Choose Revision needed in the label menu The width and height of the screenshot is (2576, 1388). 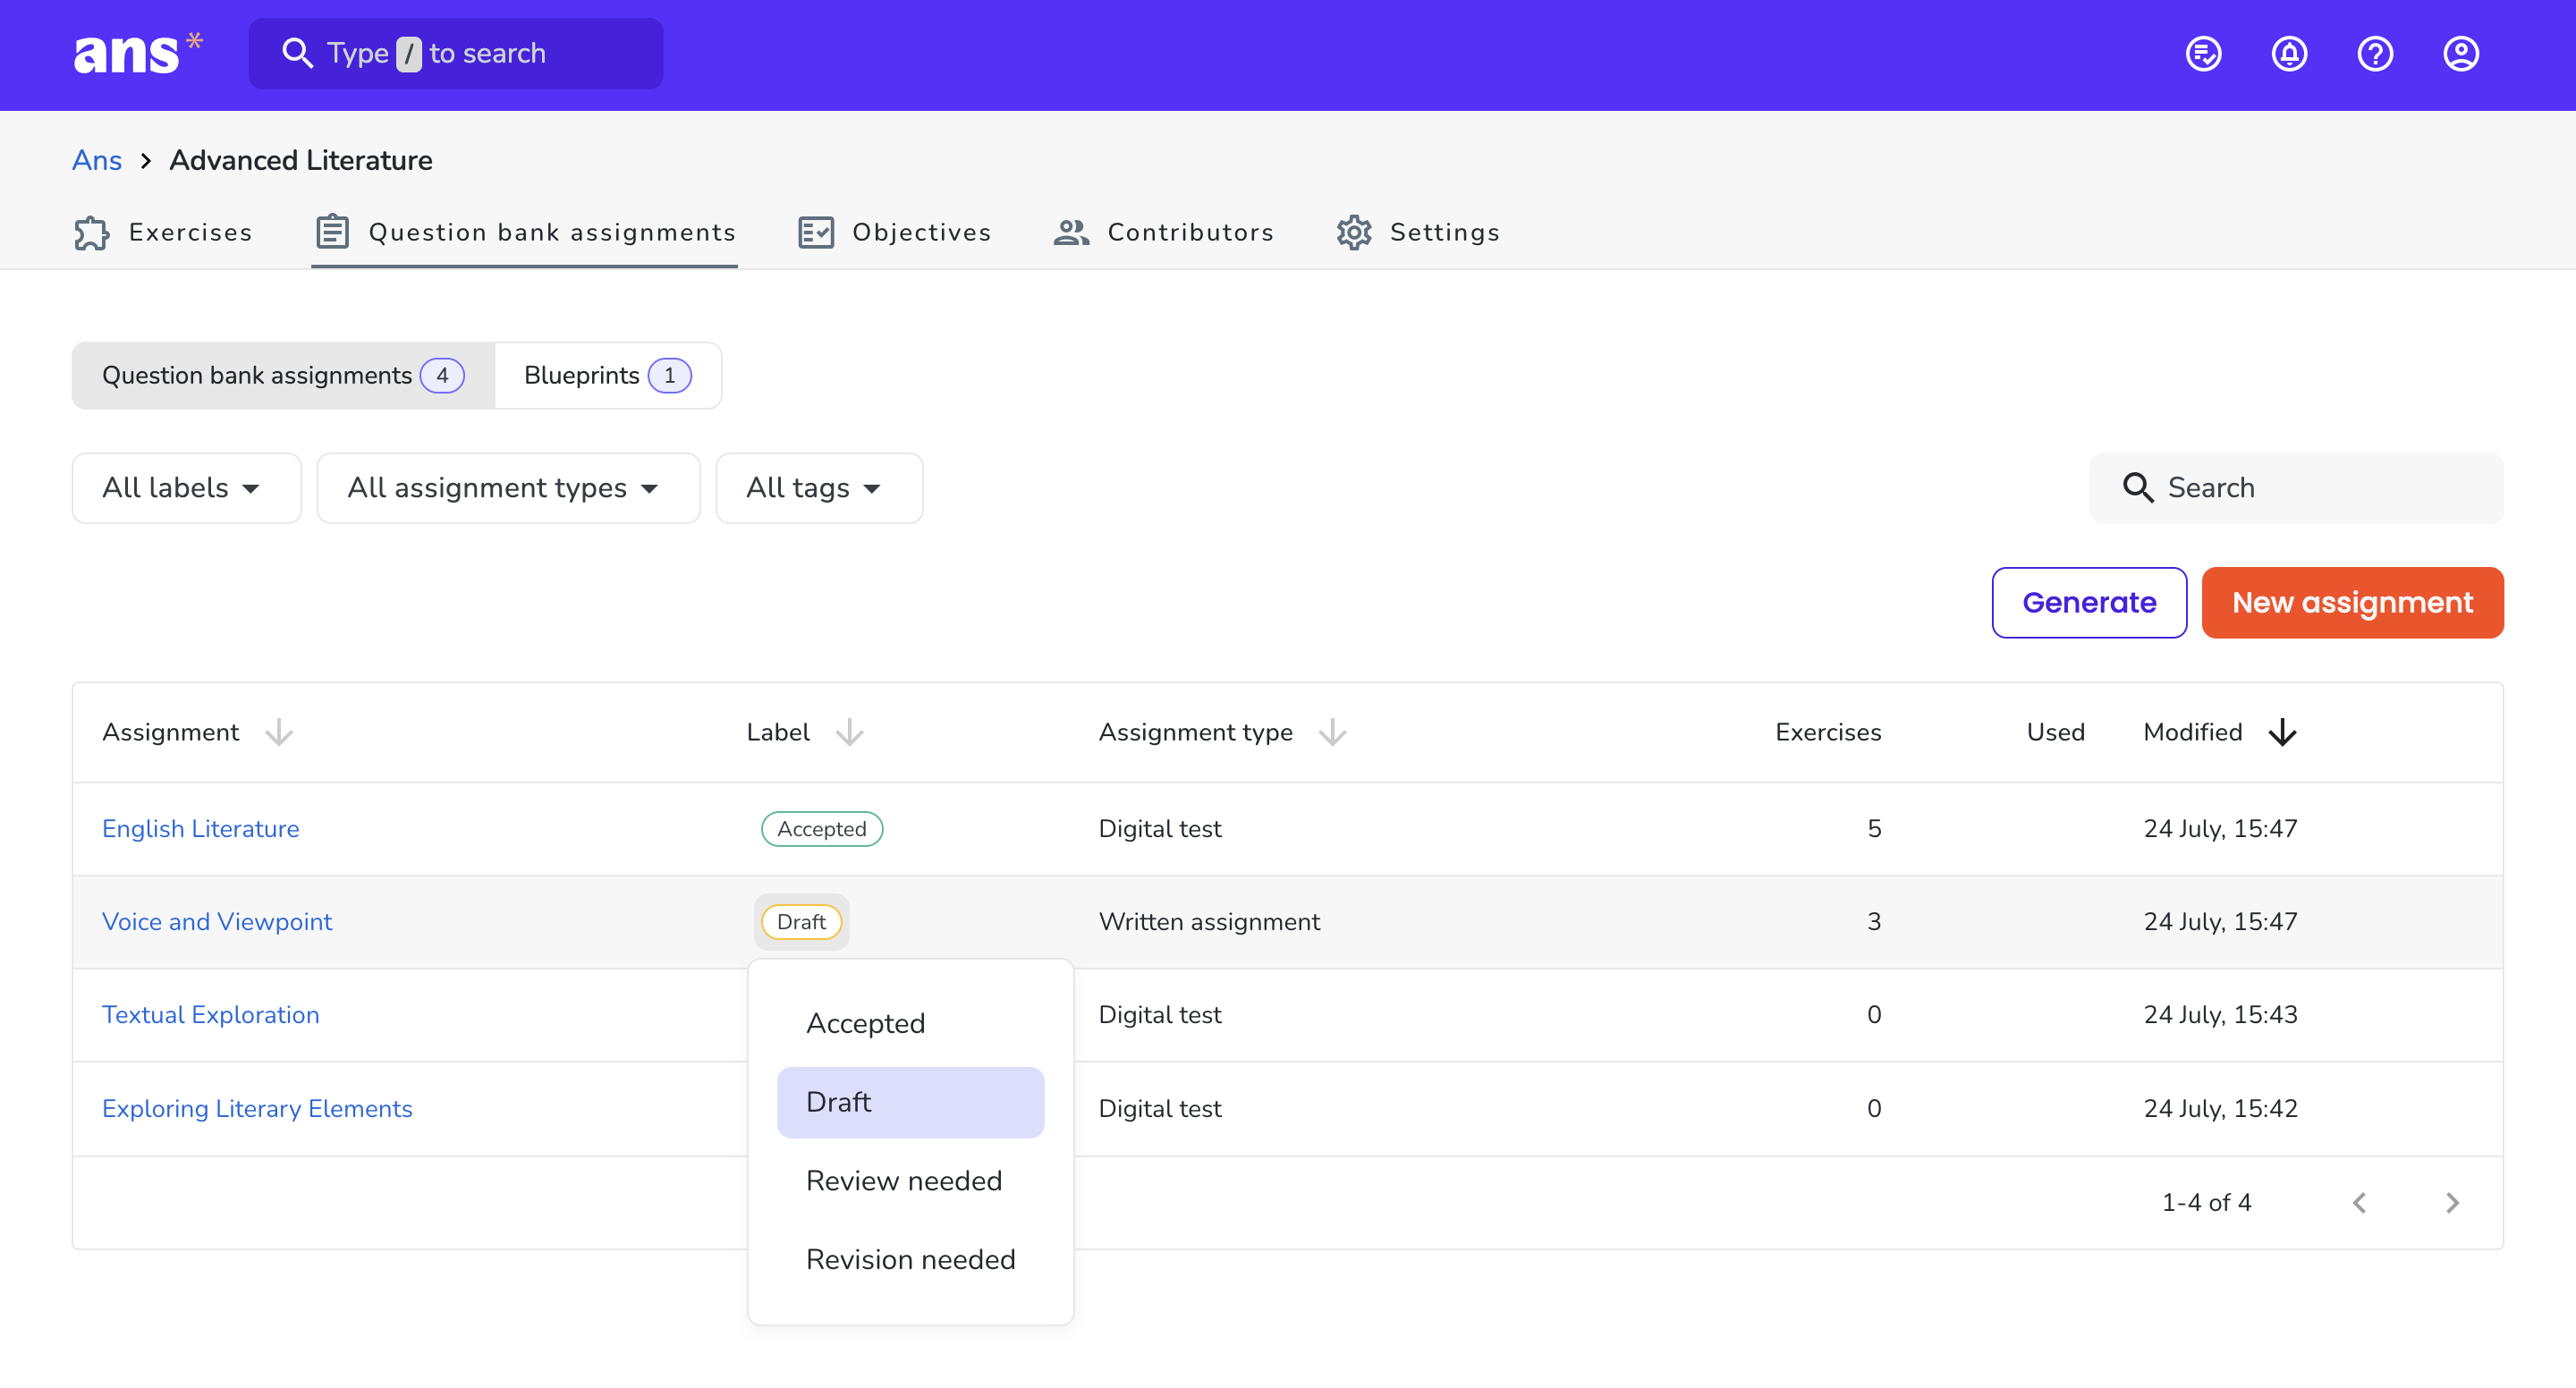pos(910,1259)
